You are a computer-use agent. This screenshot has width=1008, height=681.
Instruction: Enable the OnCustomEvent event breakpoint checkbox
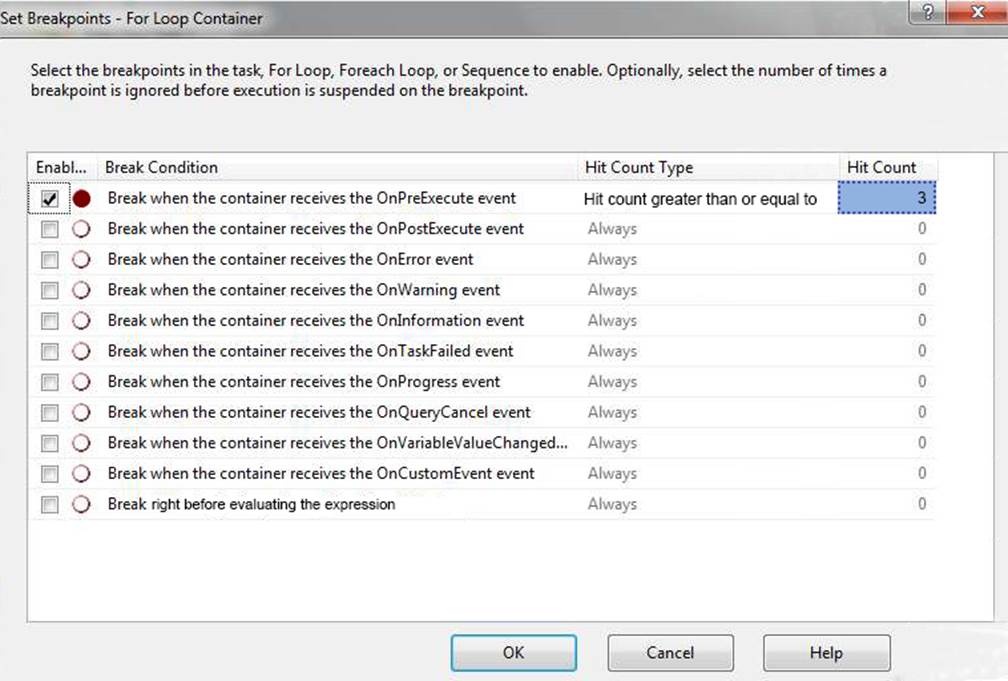(50, 474)
